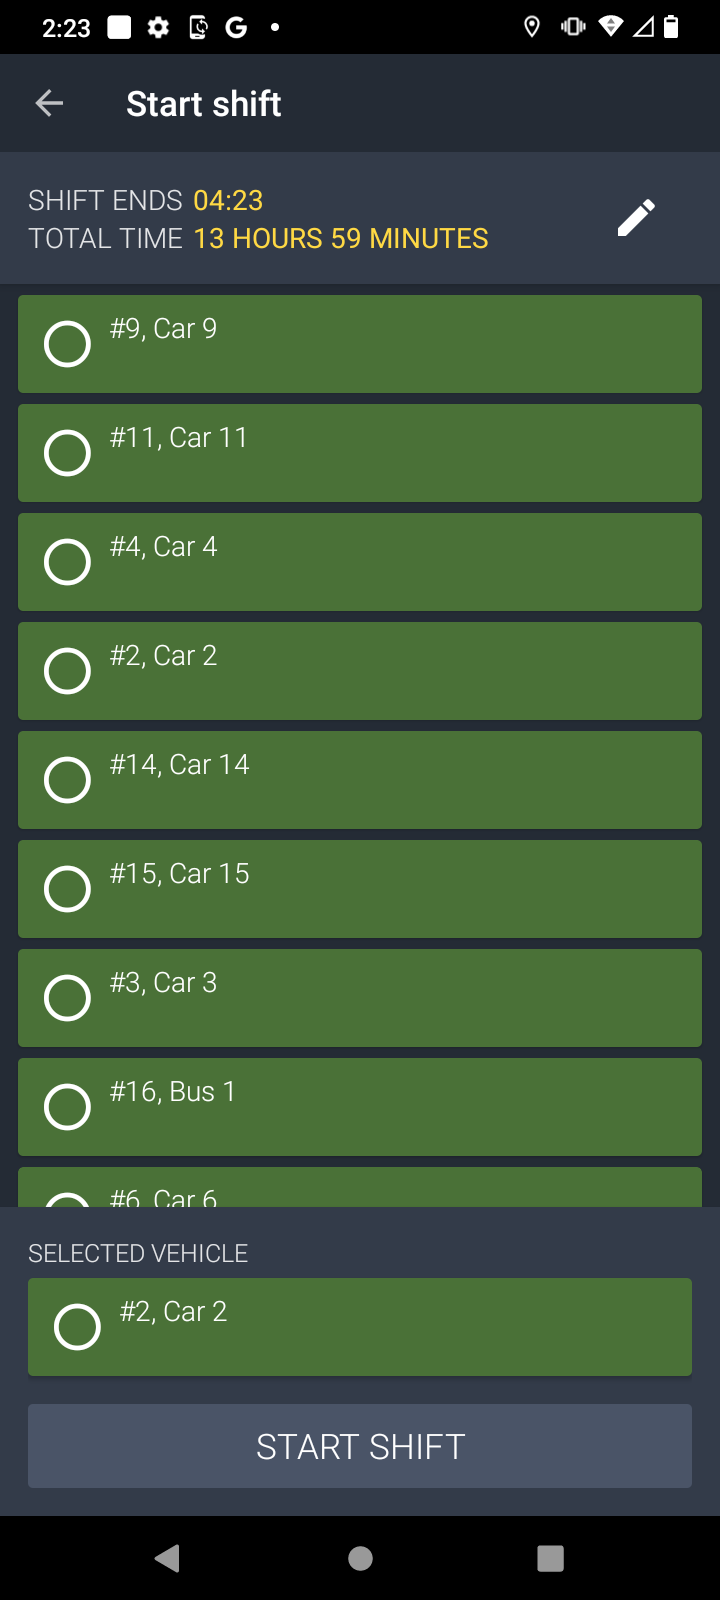This screenshot has height=1600, width=720.
Task: Tap the 13 HOURS 59 MINUTES total time
Action: pos(341,238)
